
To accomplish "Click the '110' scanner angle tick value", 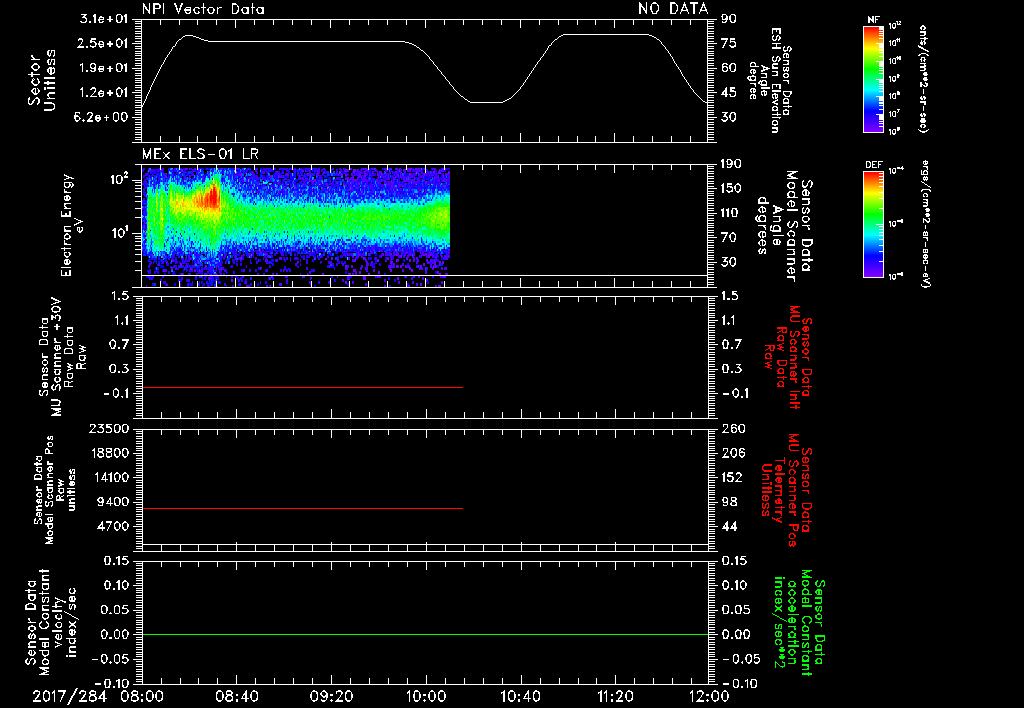I will [x=731, y=213].
